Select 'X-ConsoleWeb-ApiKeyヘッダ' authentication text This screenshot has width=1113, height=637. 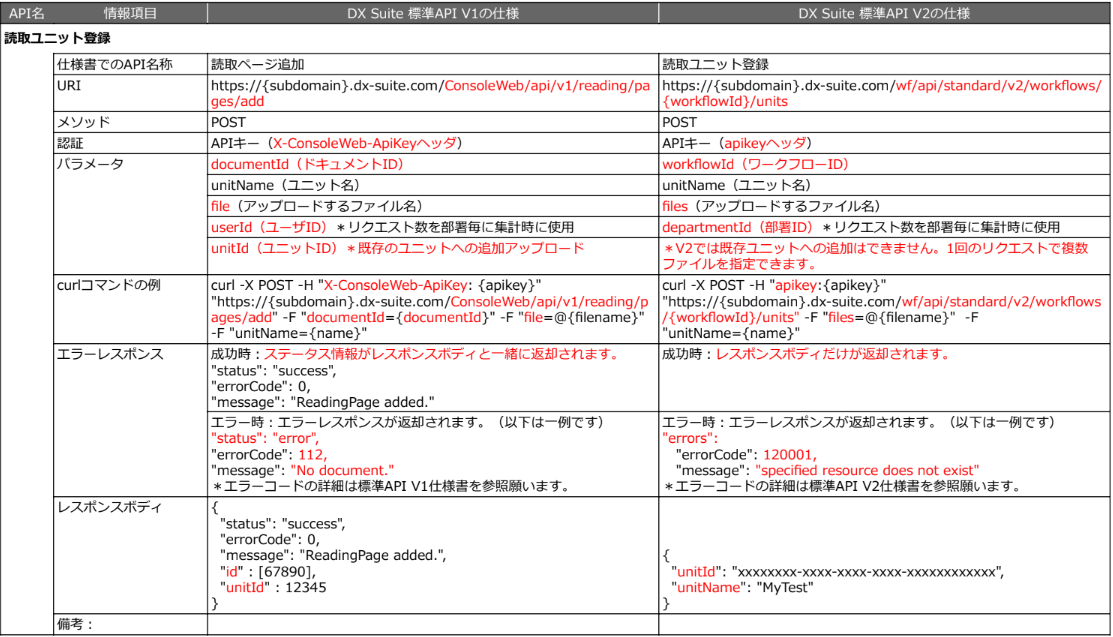click(x=365, y=143)
